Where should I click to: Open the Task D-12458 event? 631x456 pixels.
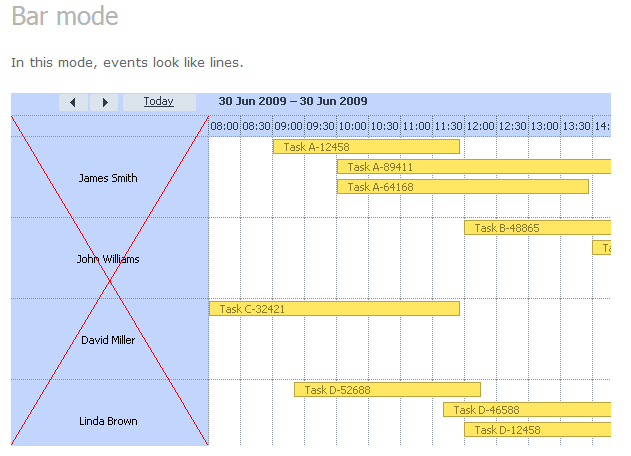(x=536, y=430)
